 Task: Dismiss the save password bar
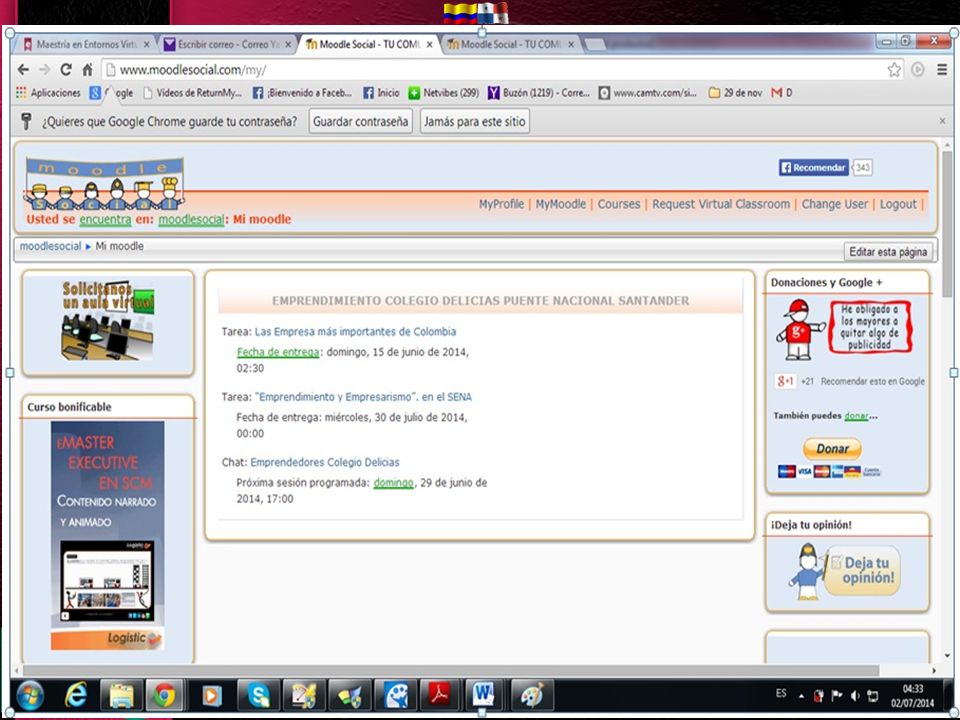942,121
